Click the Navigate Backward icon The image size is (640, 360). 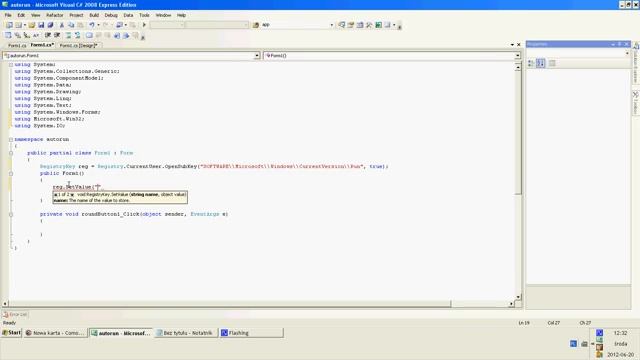click(x=119, y=25)
